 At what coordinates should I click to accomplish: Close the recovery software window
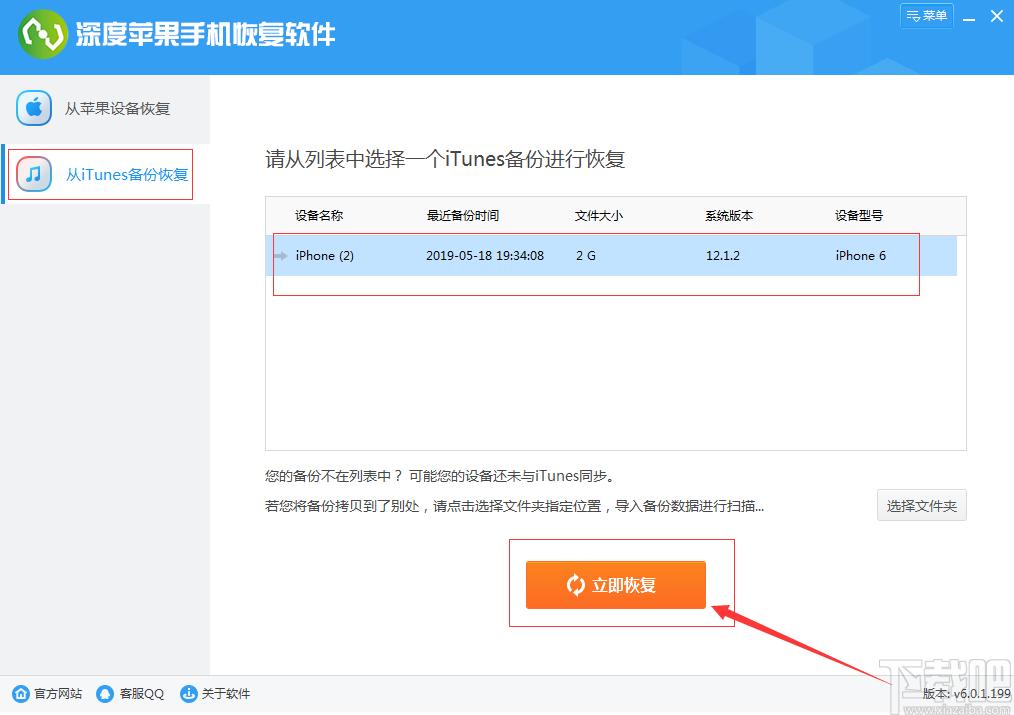(997, 17)
